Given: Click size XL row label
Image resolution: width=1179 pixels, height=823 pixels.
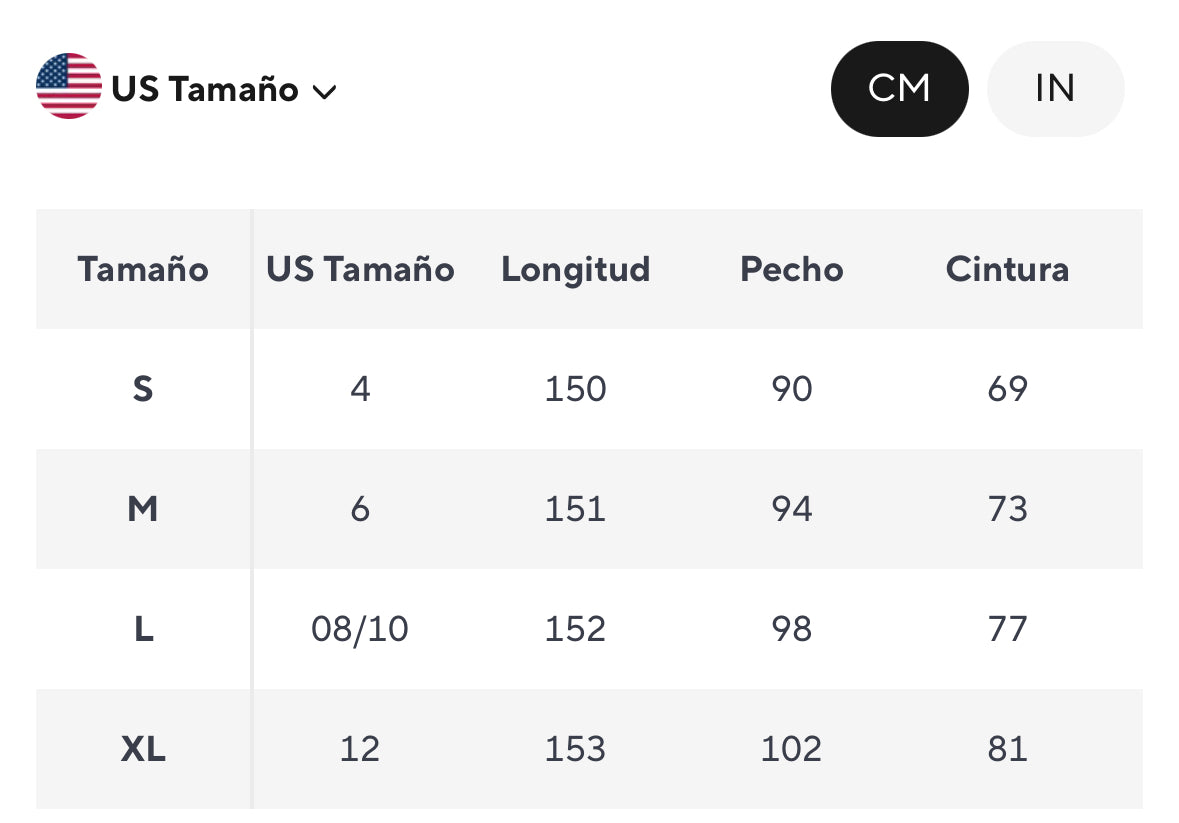Looking at the screenshot, I should click(x=143, y=749).
